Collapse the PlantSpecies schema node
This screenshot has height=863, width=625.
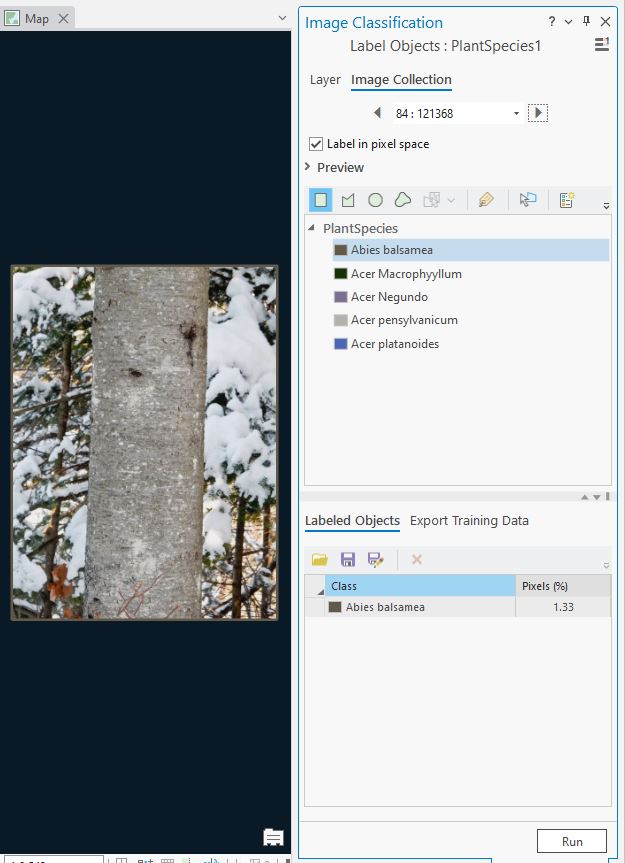tap(311, 227)
